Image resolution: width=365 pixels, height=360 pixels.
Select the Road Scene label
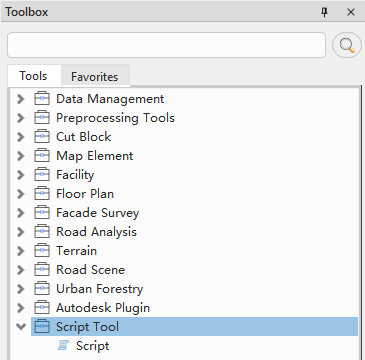pos(90,270)
